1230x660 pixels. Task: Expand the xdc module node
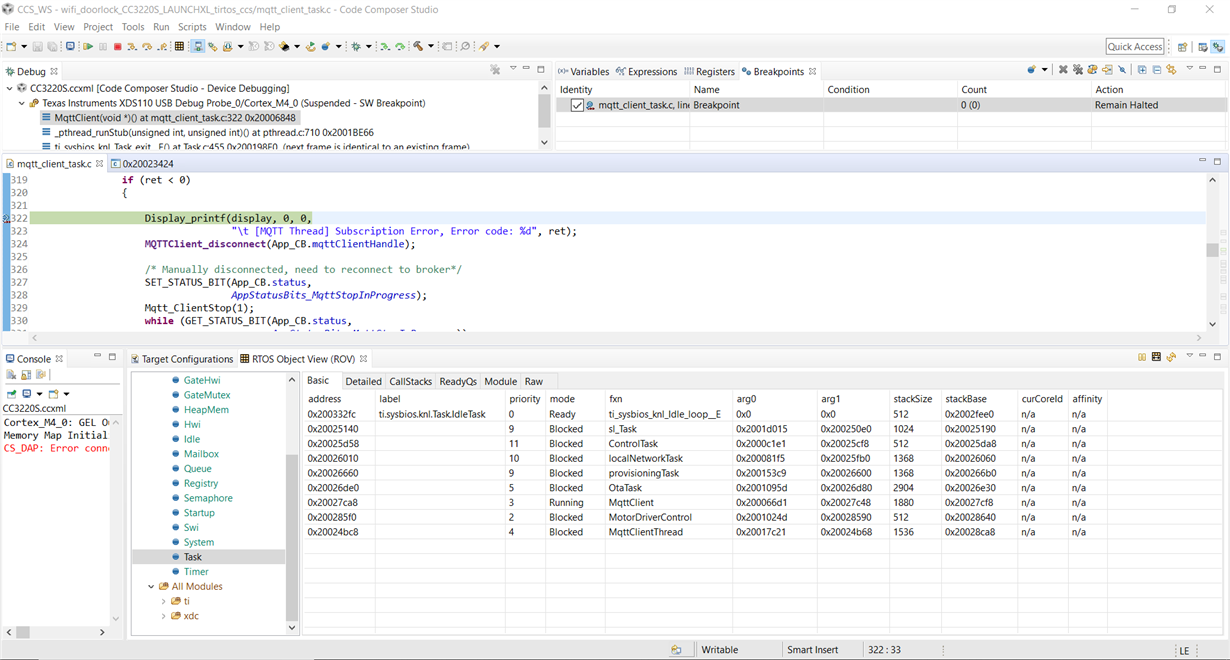[164, 616]
